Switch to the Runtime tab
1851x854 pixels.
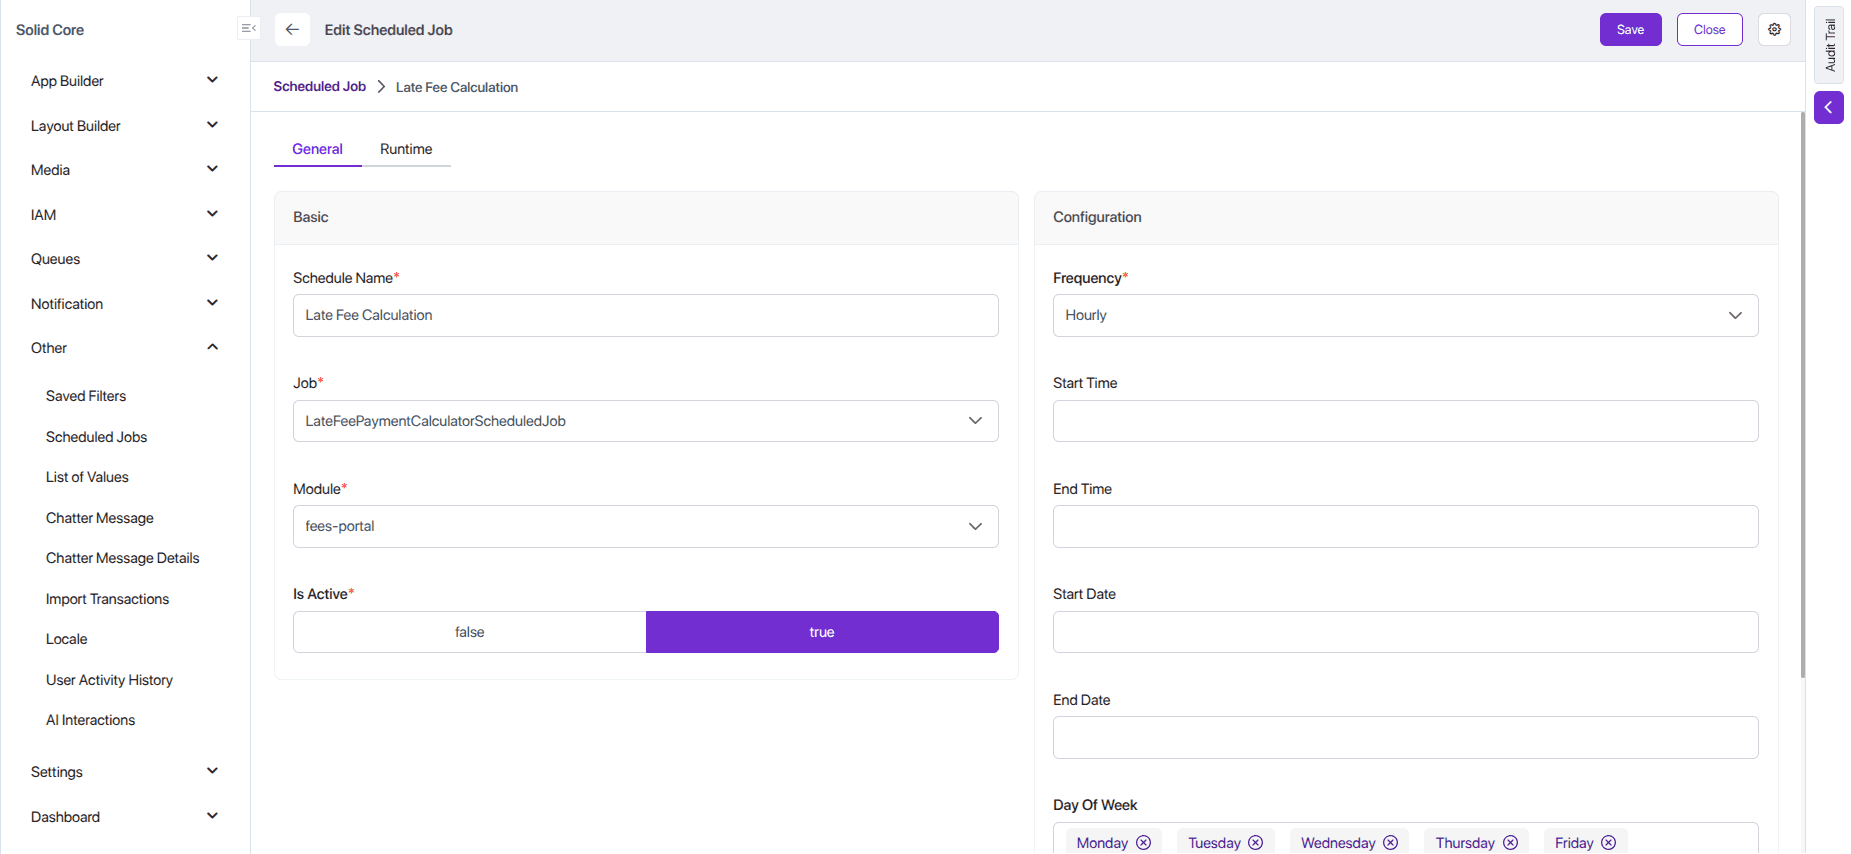(x=406, y=149)
